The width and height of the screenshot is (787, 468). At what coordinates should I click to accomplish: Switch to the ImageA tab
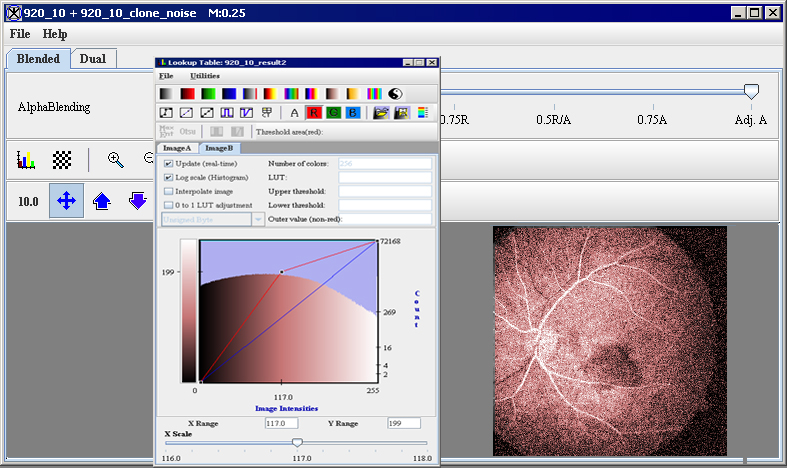coord(178,148)
